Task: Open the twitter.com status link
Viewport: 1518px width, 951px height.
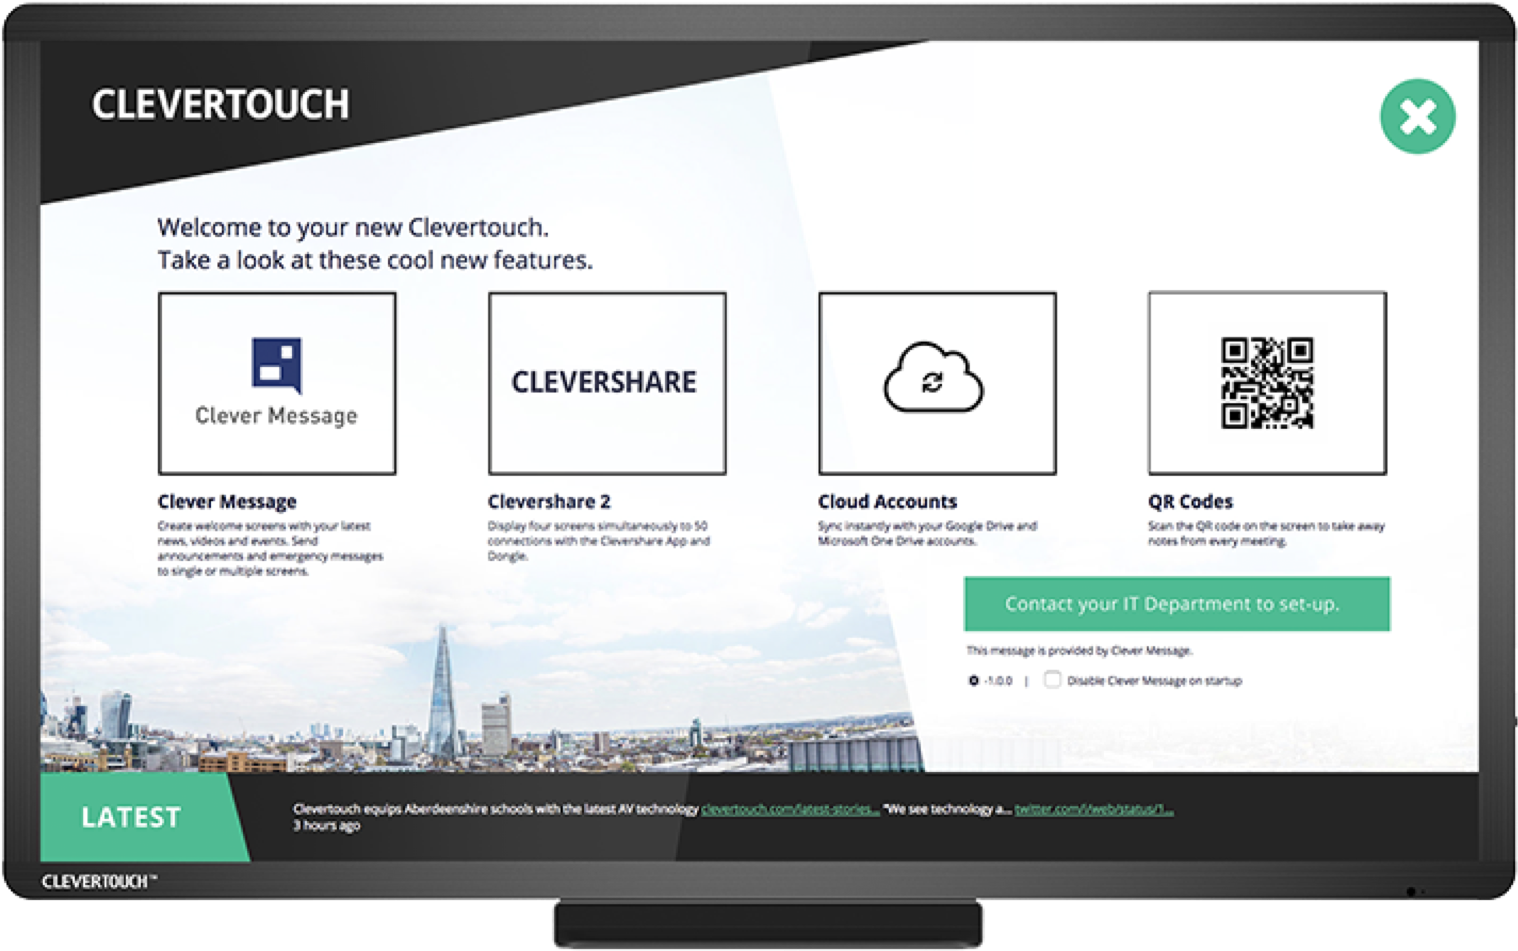Action: [1094, 809]
